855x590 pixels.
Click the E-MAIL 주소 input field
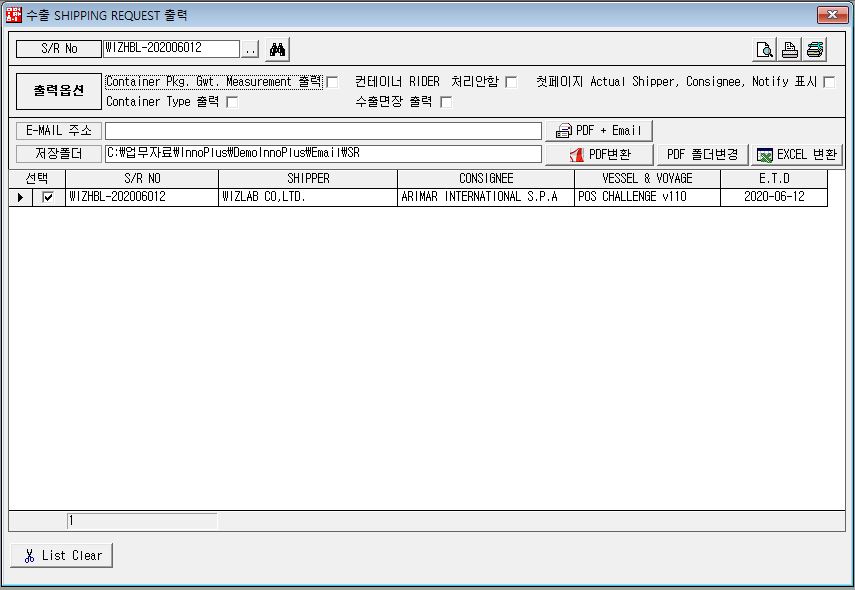[x=323, y=131]
